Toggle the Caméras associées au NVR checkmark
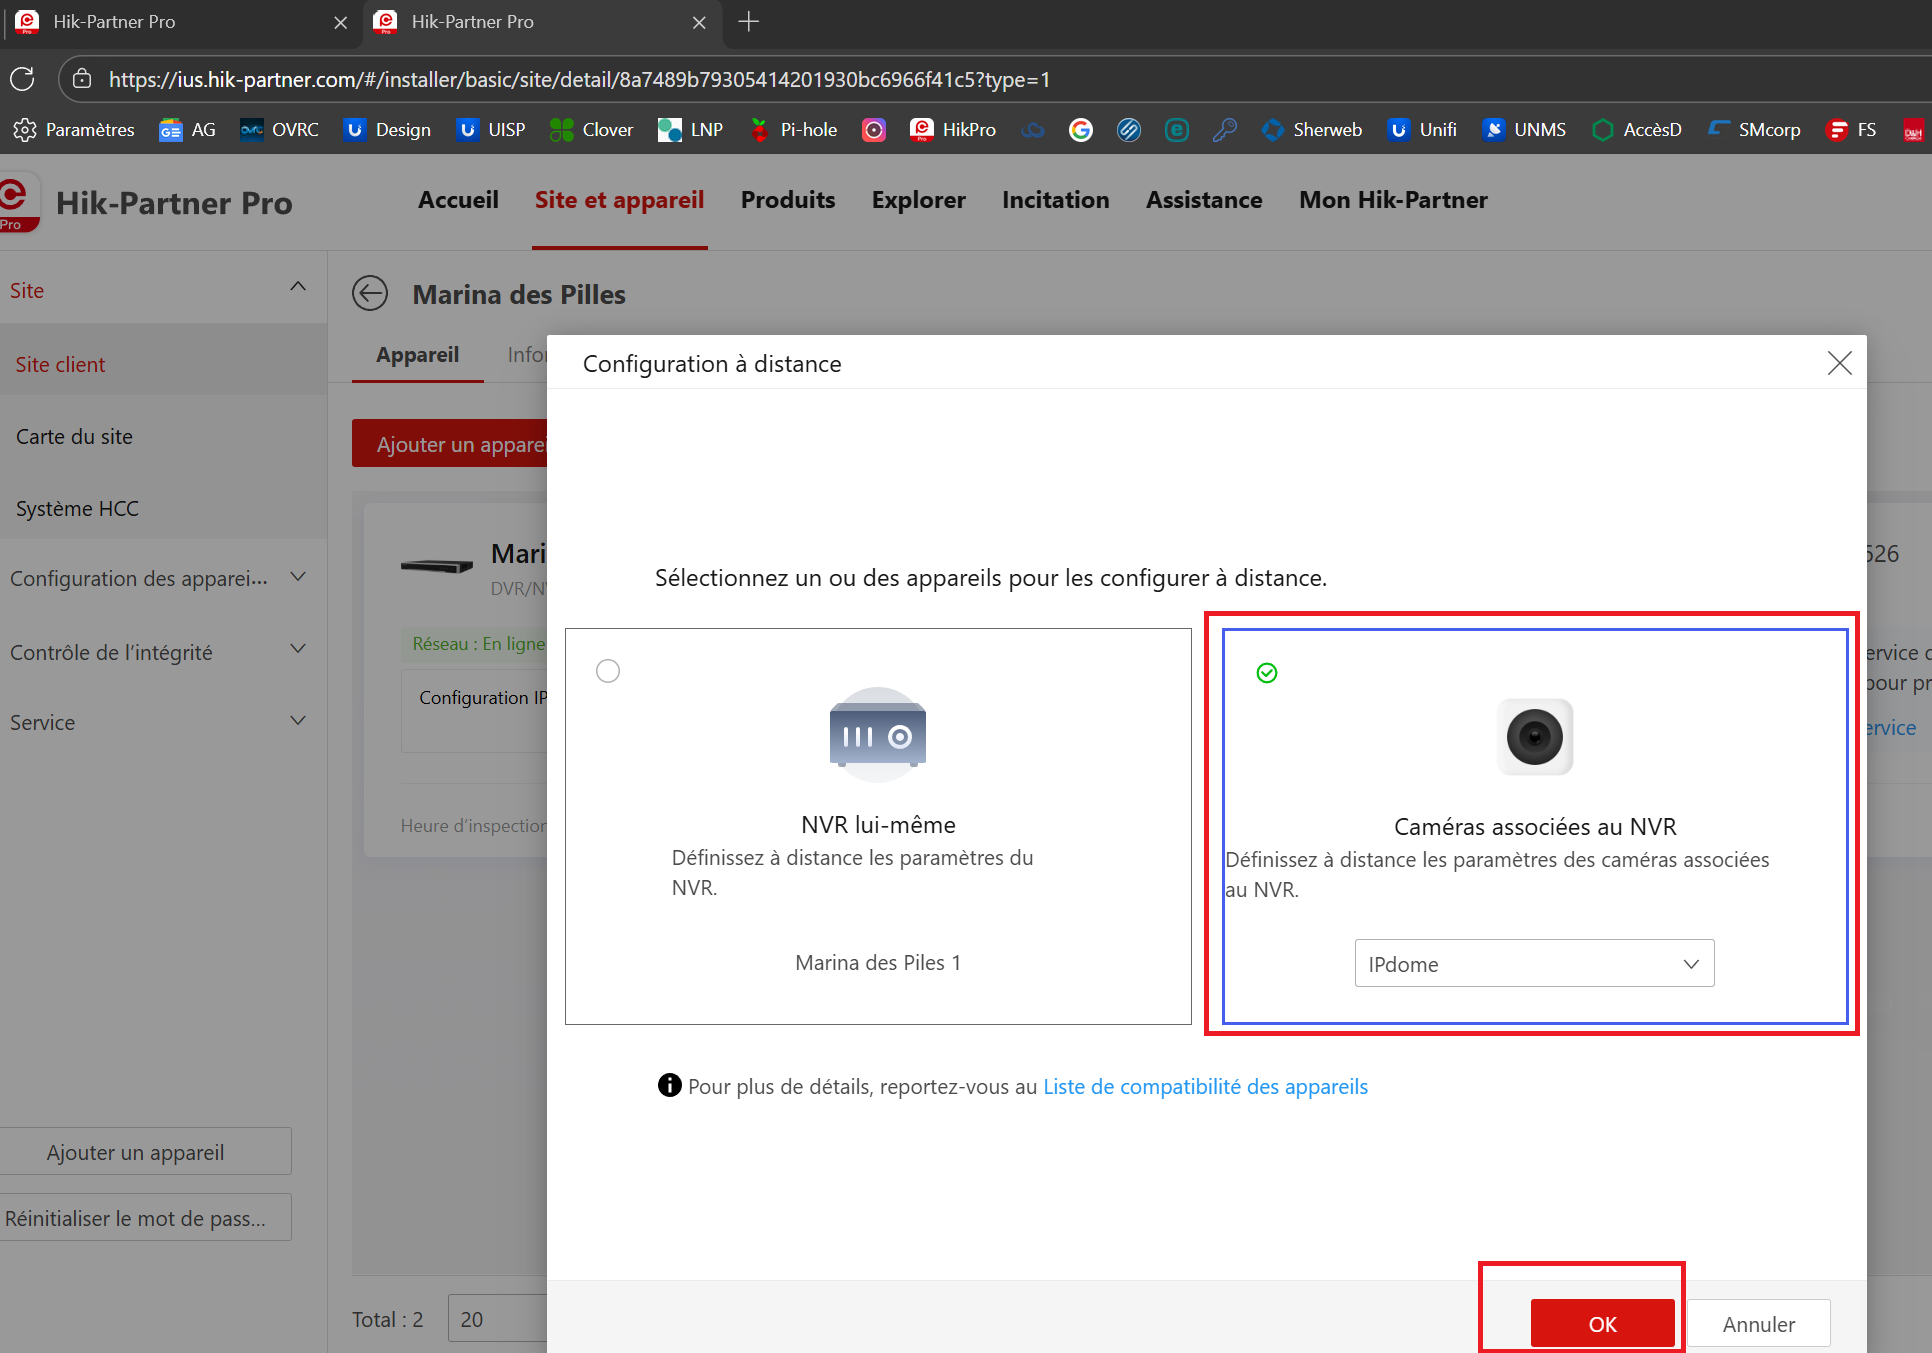The width and height of the screenshot is (1932, 1353). (x=1267, y=673)
